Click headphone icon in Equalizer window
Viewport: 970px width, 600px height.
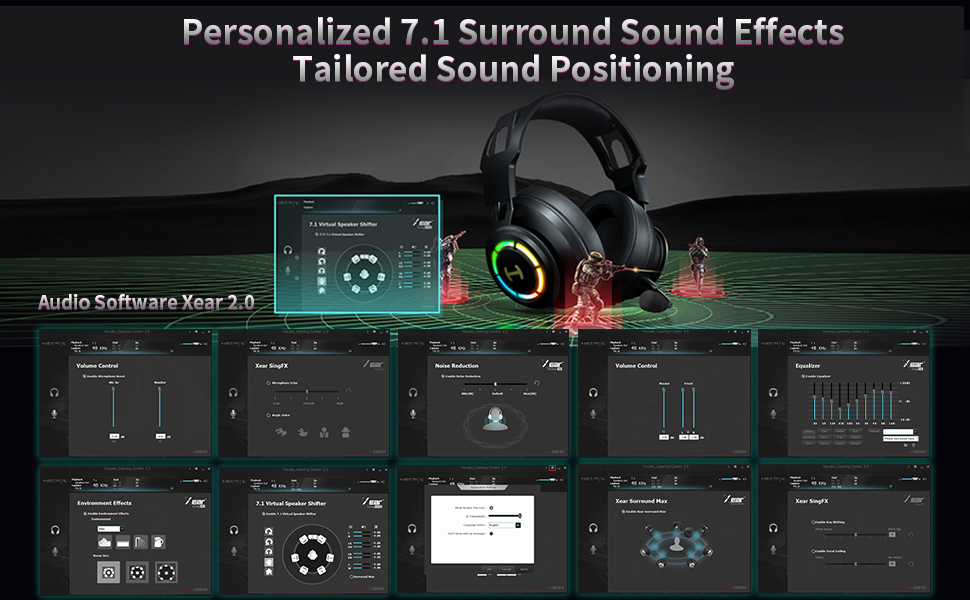(x=773, y=392)
